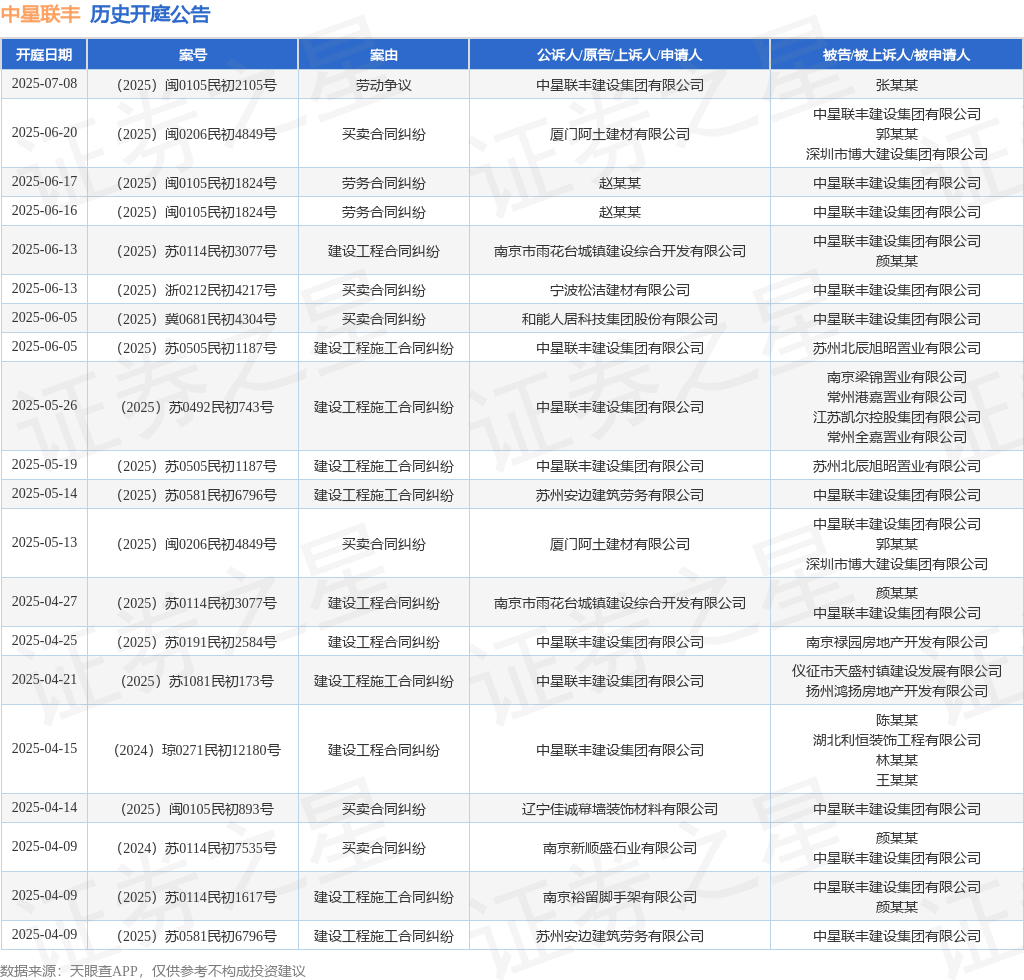Image resolution: width=1024 pixels, height=980 pixels.
Task: Click defendant 仪征市天盛村镇建设发展有限公司
Action: click(896, 671)
